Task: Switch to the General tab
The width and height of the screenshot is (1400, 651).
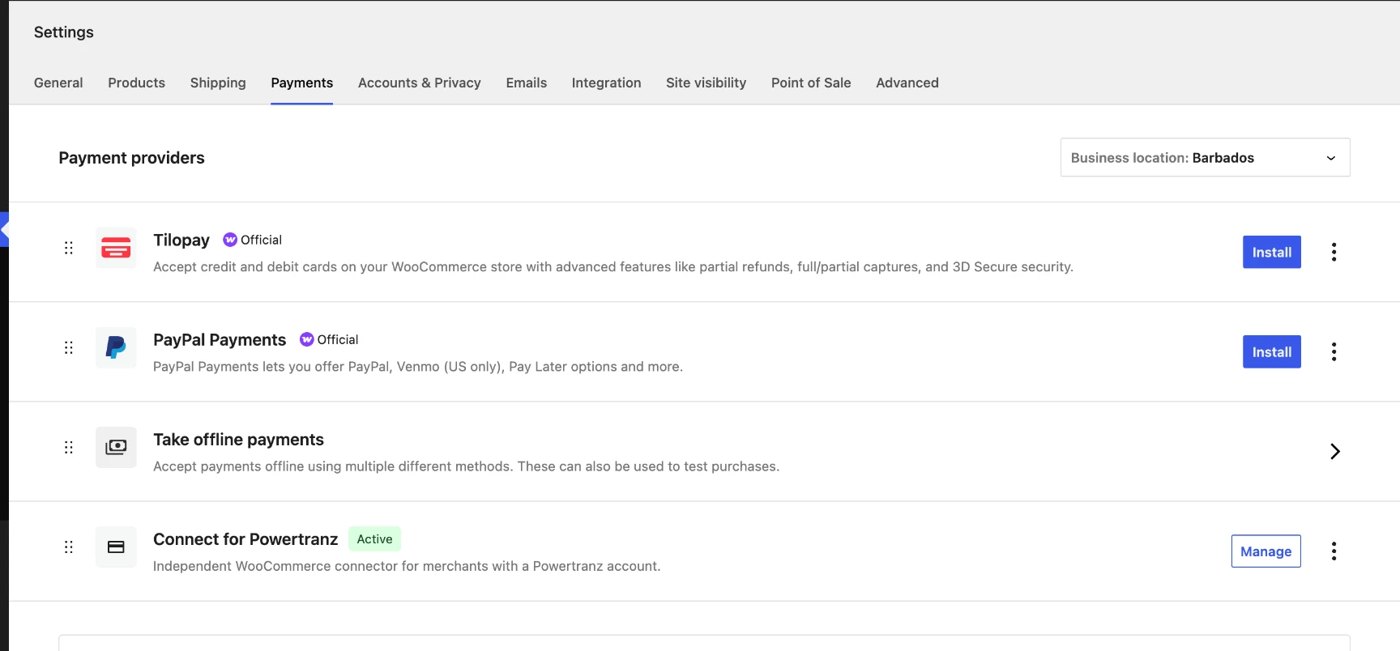Action: [58, 83]
